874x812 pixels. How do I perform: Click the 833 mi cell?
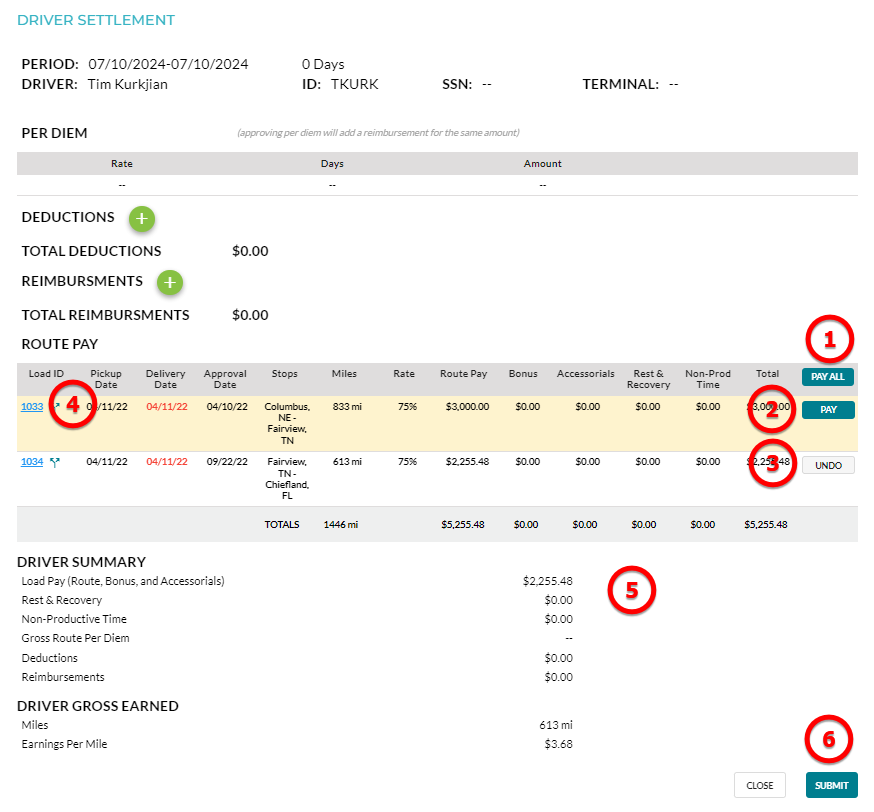coord(347,407)
